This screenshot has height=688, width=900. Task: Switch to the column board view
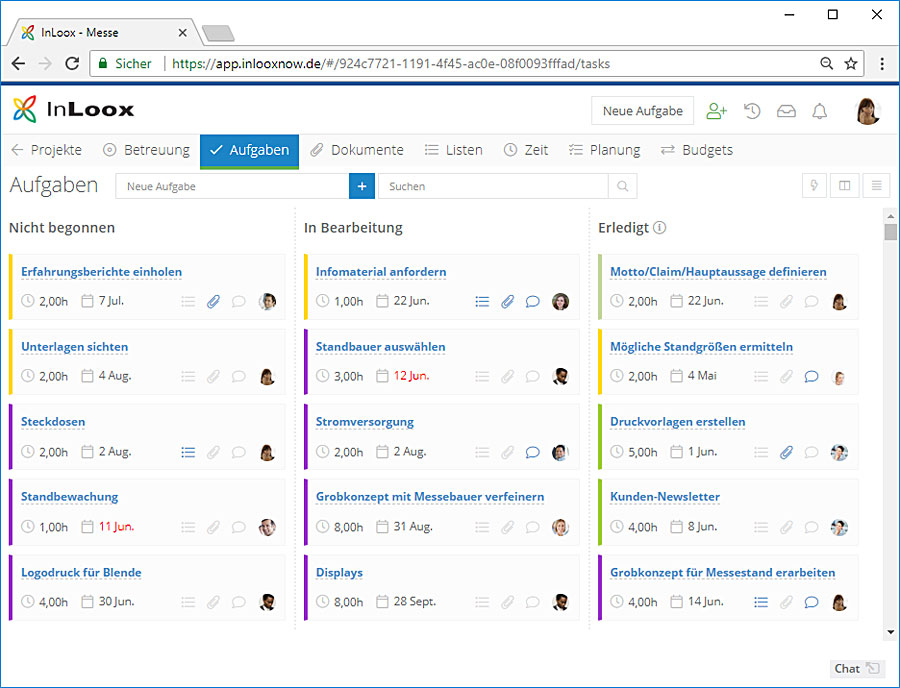click(845, 186)
